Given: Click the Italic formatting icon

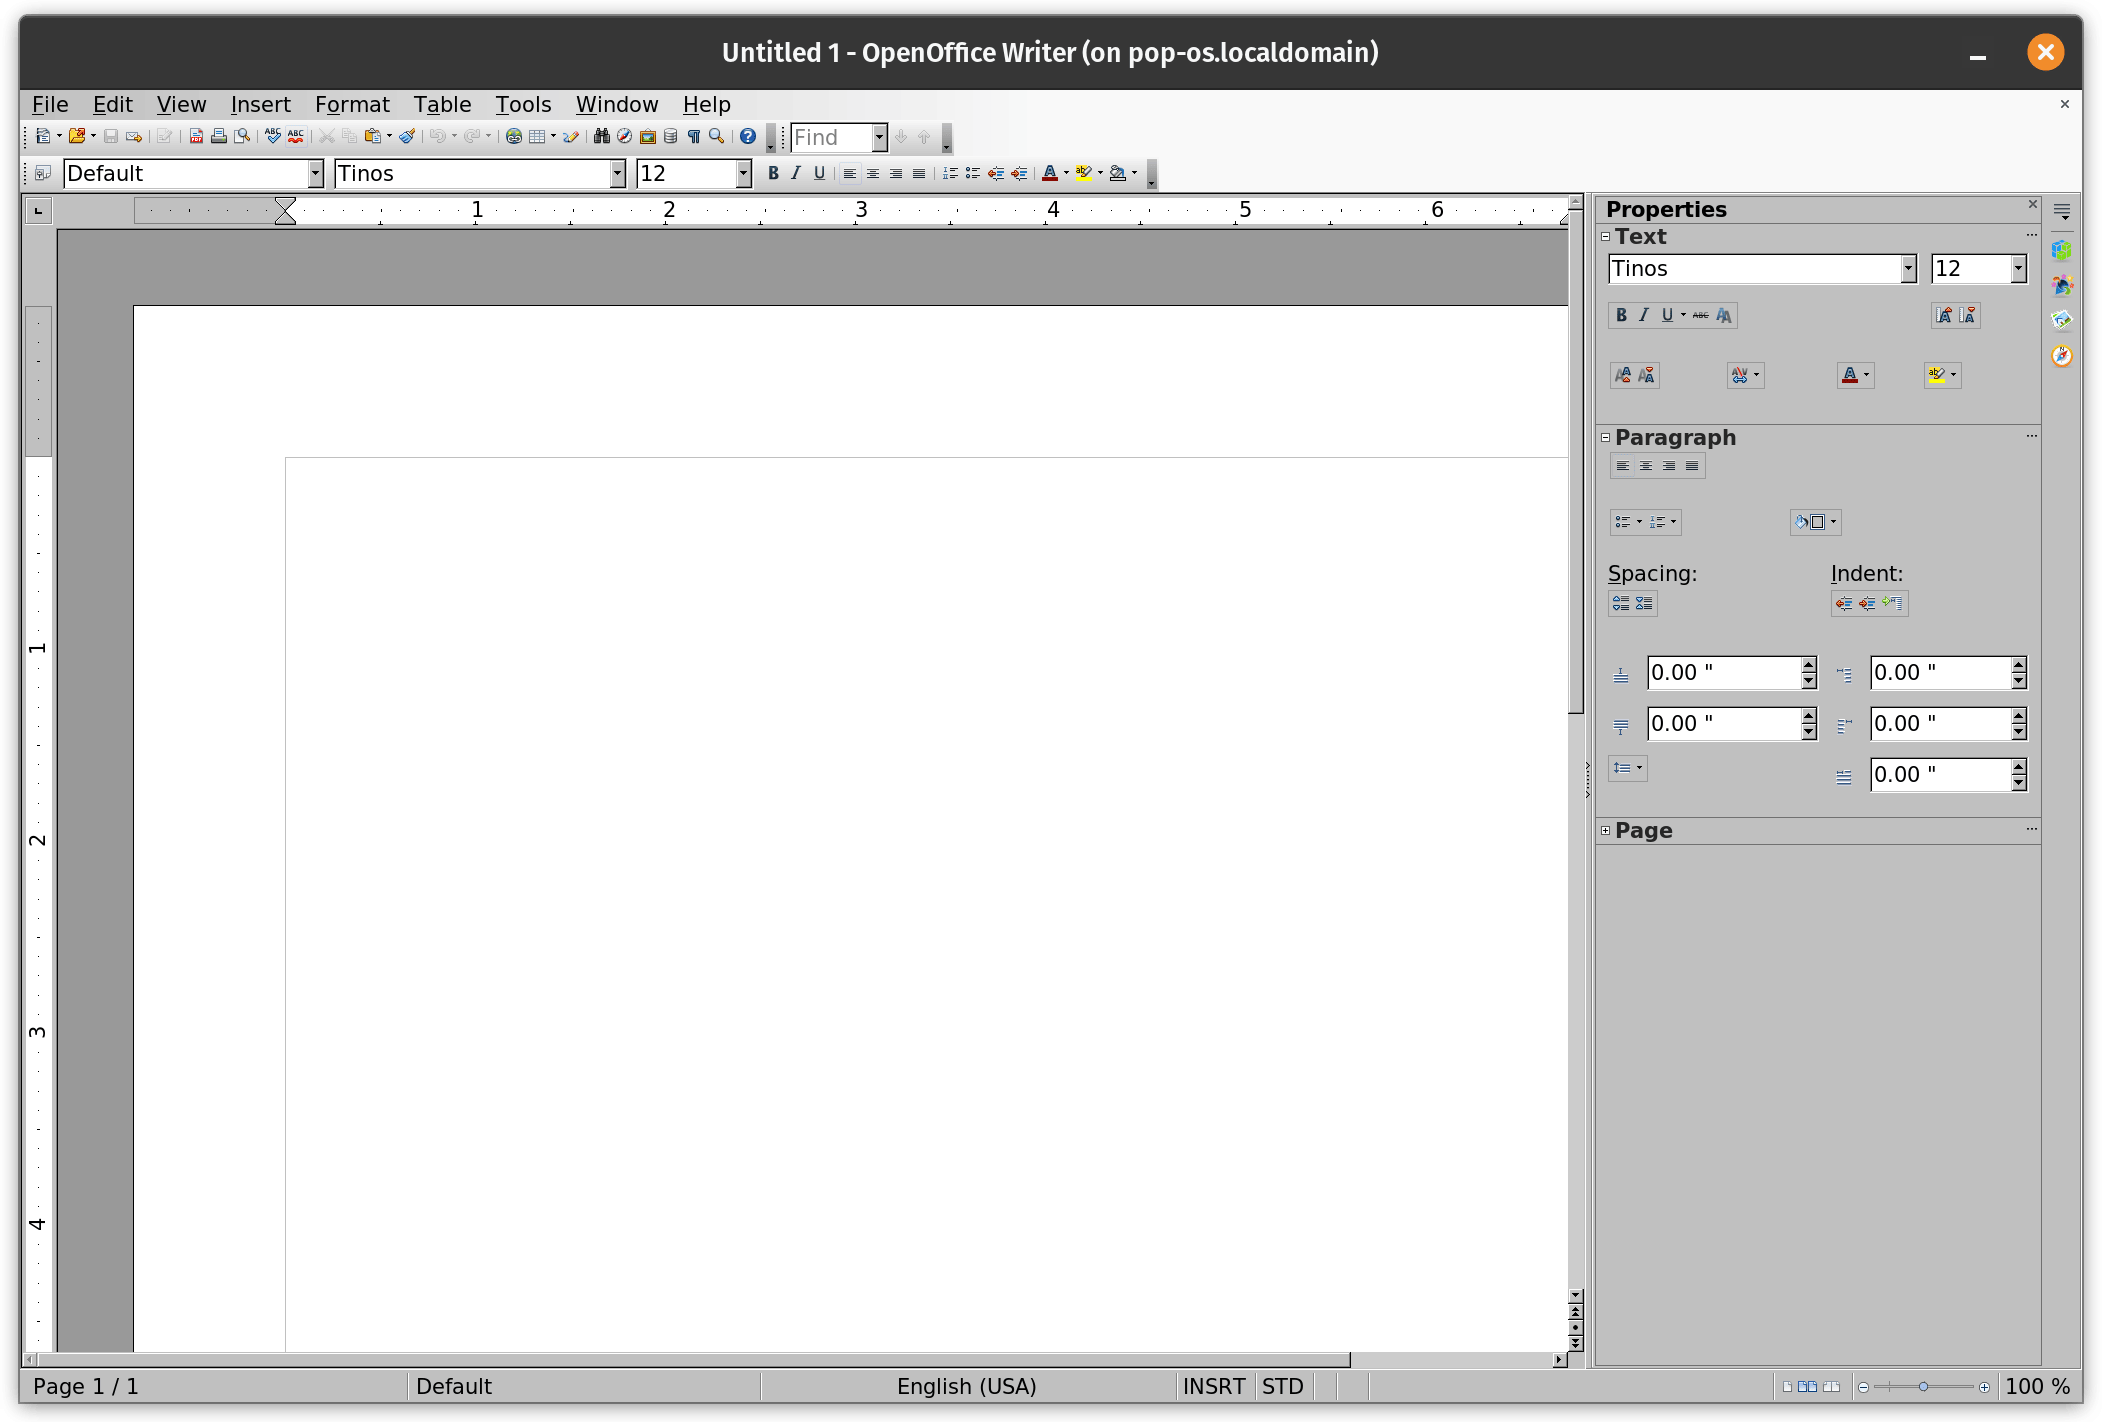Looking at the screenshot, I should 795,173.
